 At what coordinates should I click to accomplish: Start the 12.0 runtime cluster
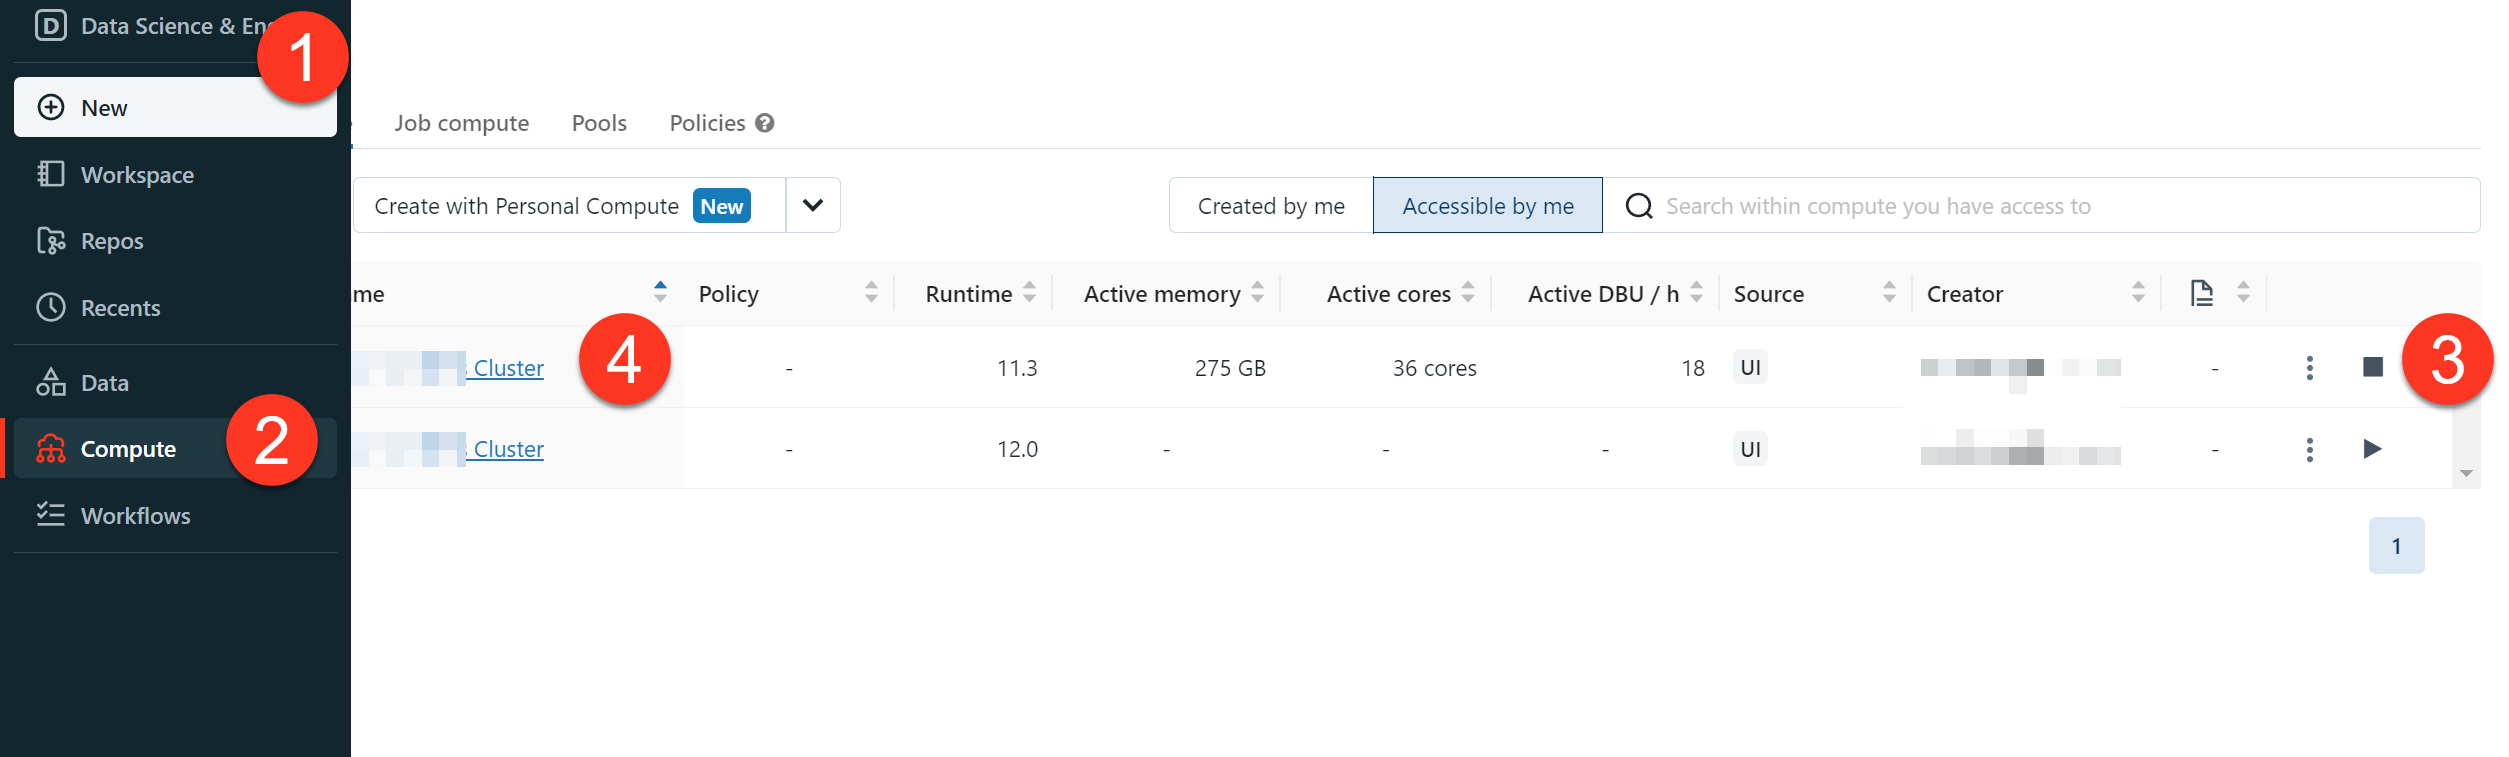2374,449
